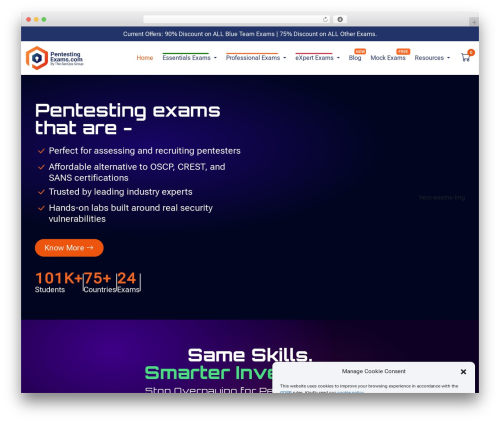Image resolution: width=500 pixels, height=423 pixels.
Task: Click the macOS green maximize window button
Action: point(44,20)
